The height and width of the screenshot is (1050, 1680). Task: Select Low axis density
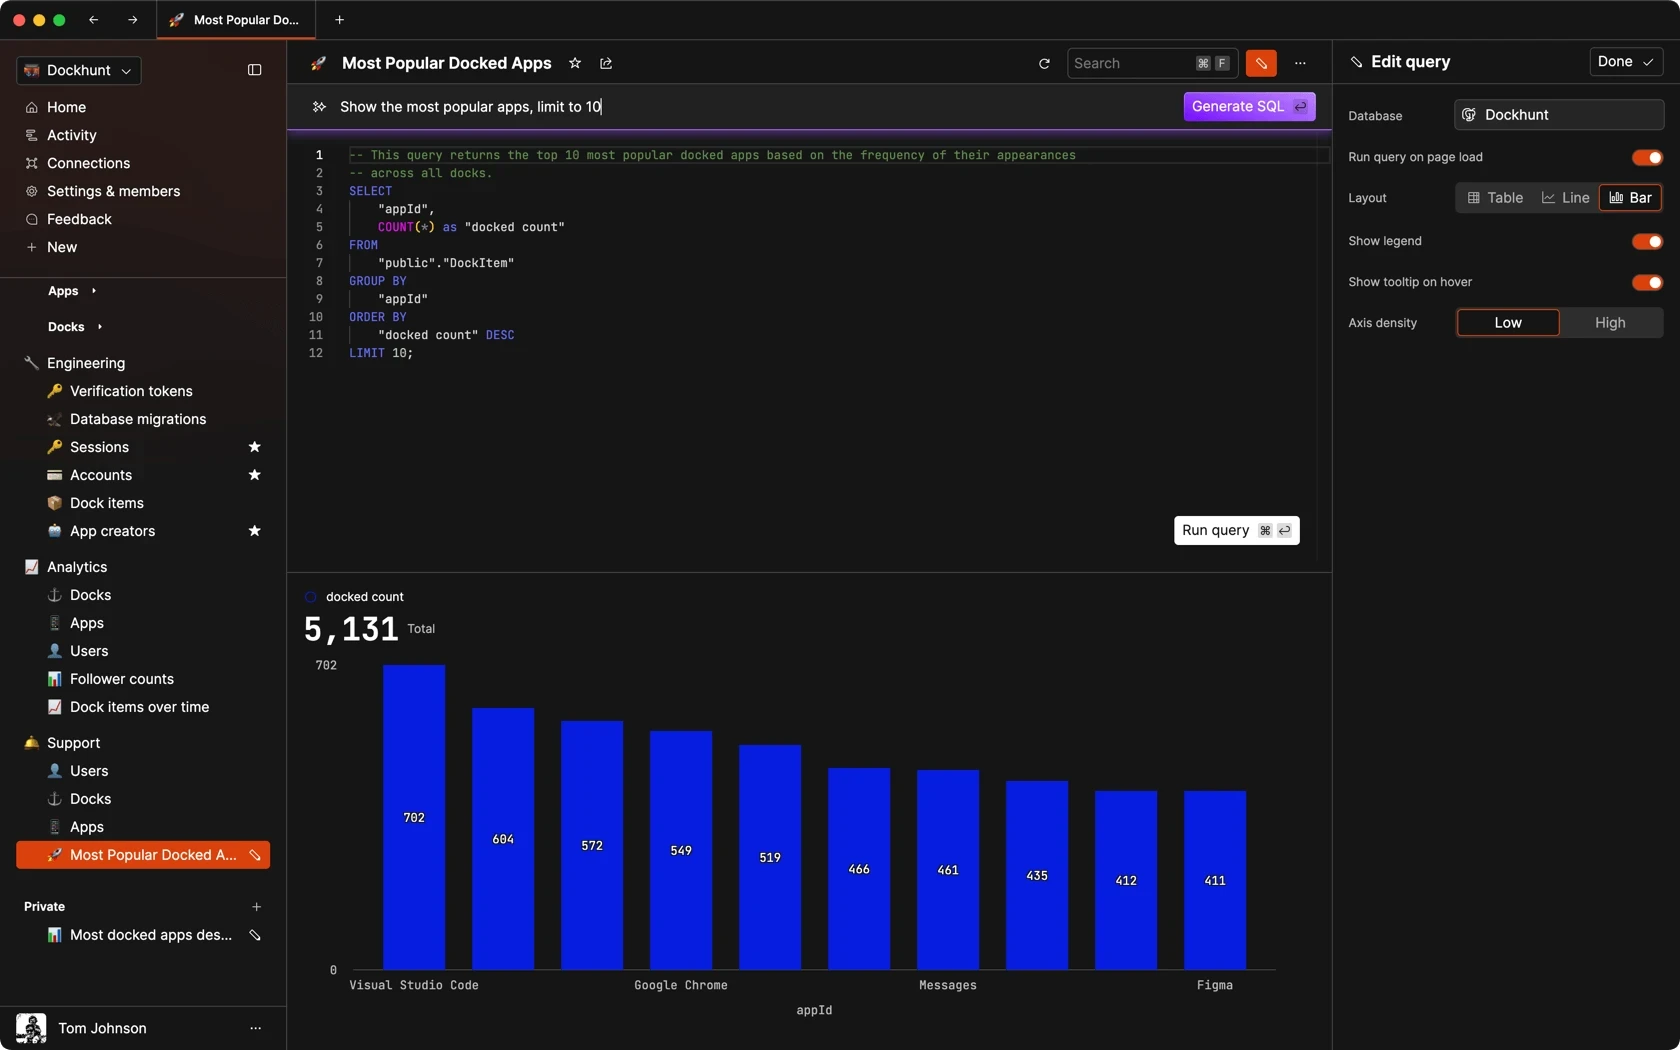1508,323
